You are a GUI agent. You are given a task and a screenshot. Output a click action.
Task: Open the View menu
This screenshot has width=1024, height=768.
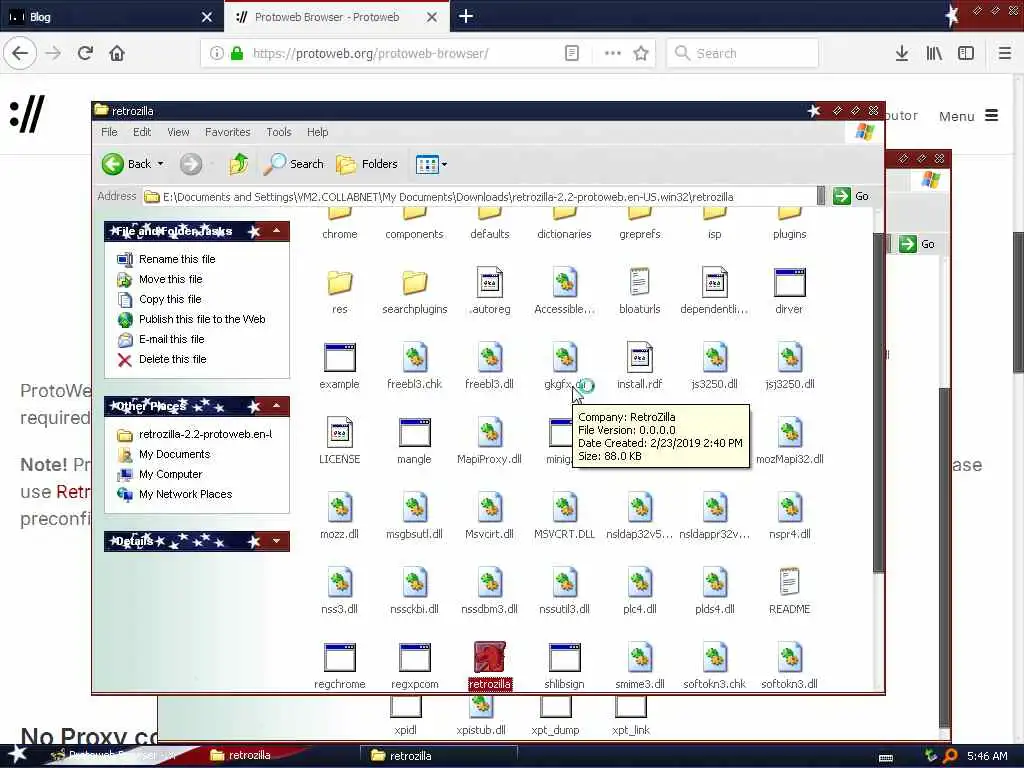(178, 132)
